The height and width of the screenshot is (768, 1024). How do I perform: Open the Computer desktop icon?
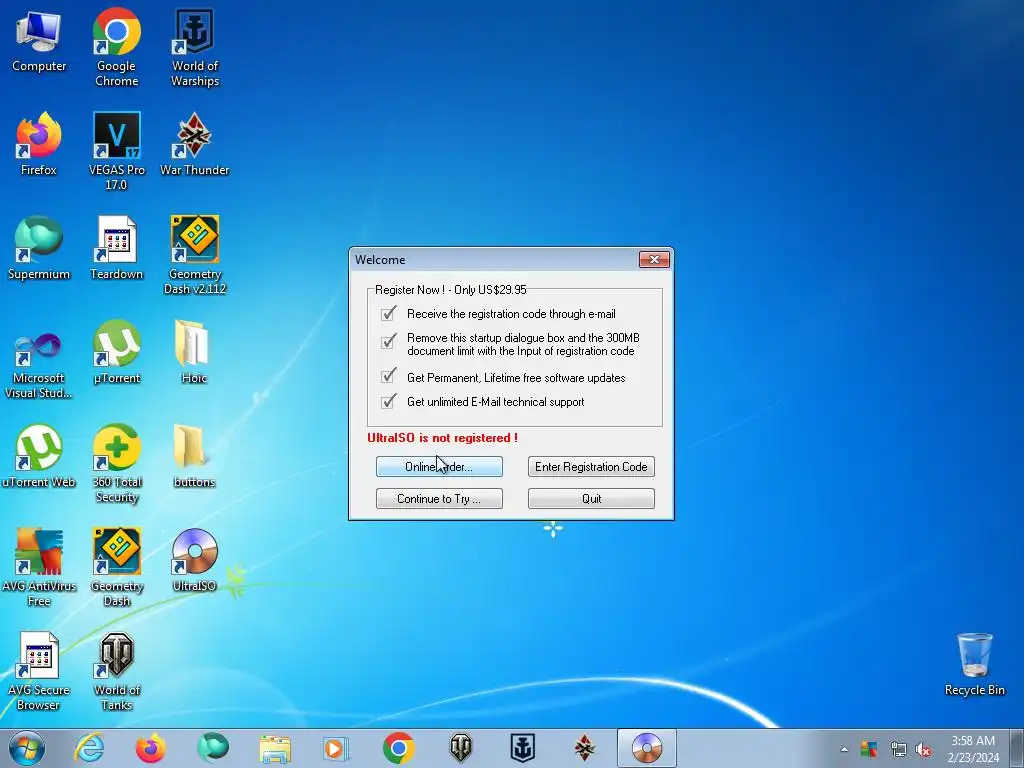(x=39, y=42)
